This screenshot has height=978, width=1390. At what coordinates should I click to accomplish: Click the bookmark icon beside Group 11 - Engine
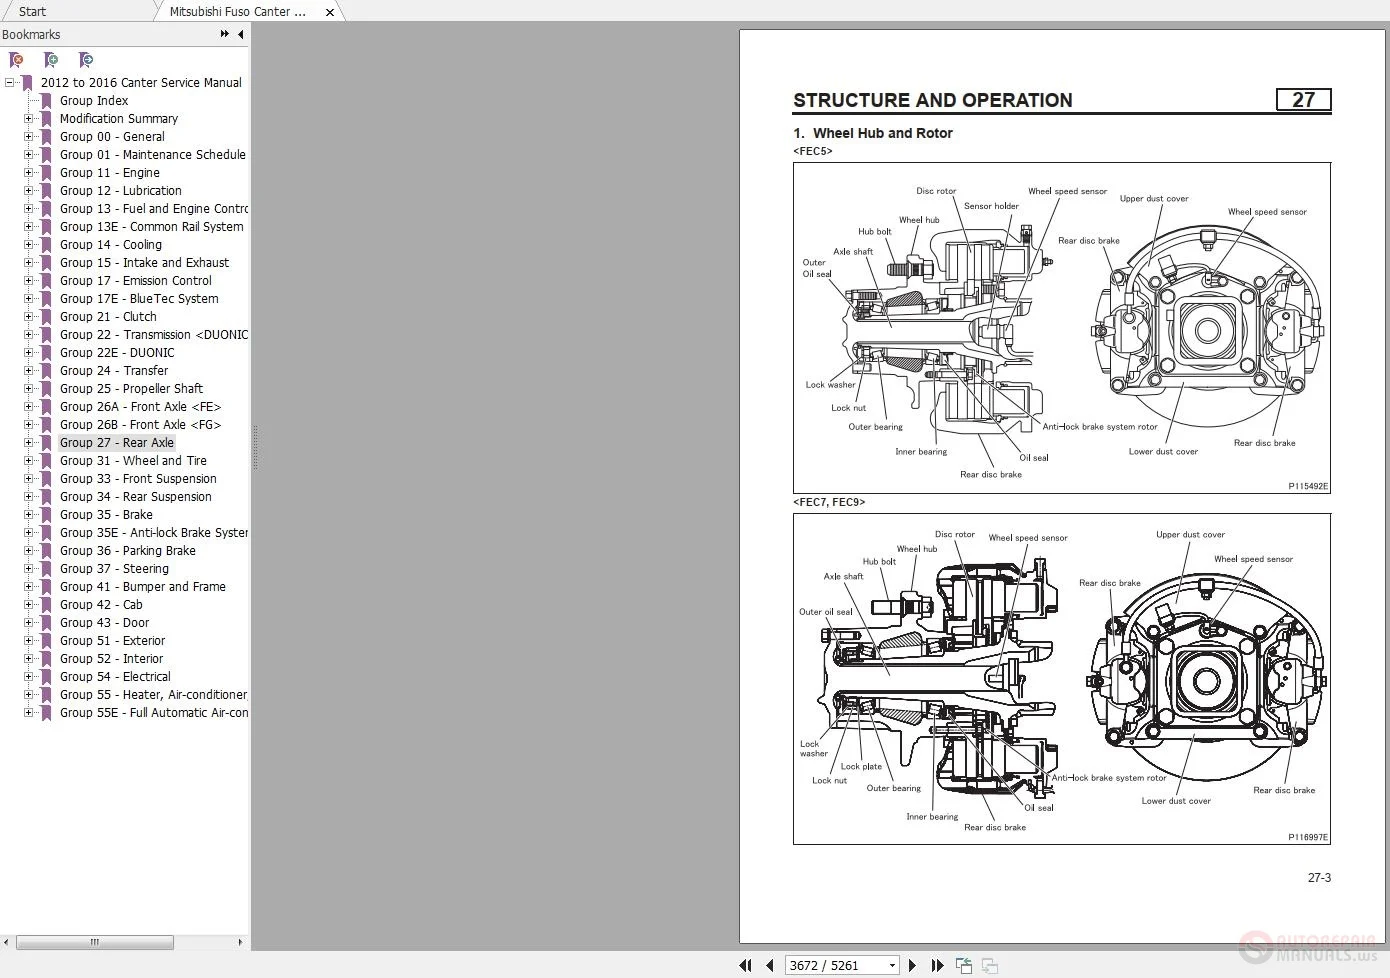pos(46,173)
